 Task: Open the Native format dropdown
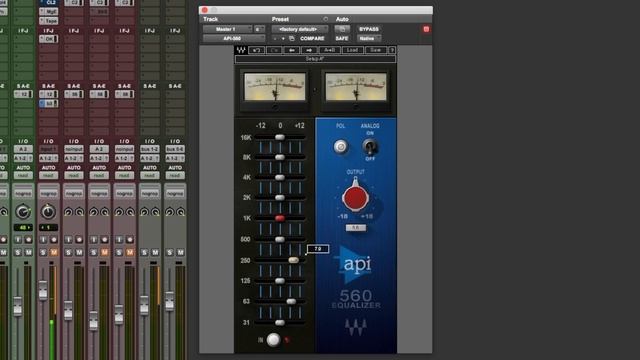369,39
